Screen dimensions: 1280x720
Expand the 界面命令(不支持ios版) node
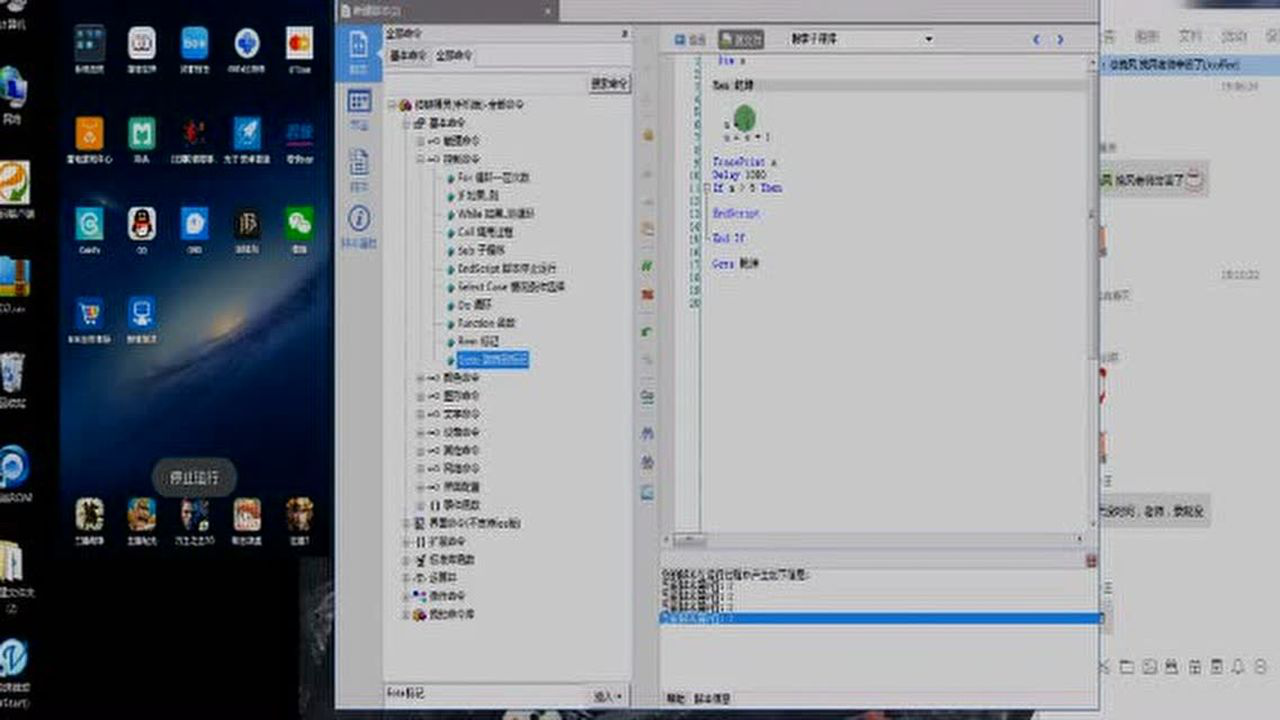click(x=407, y=523)
